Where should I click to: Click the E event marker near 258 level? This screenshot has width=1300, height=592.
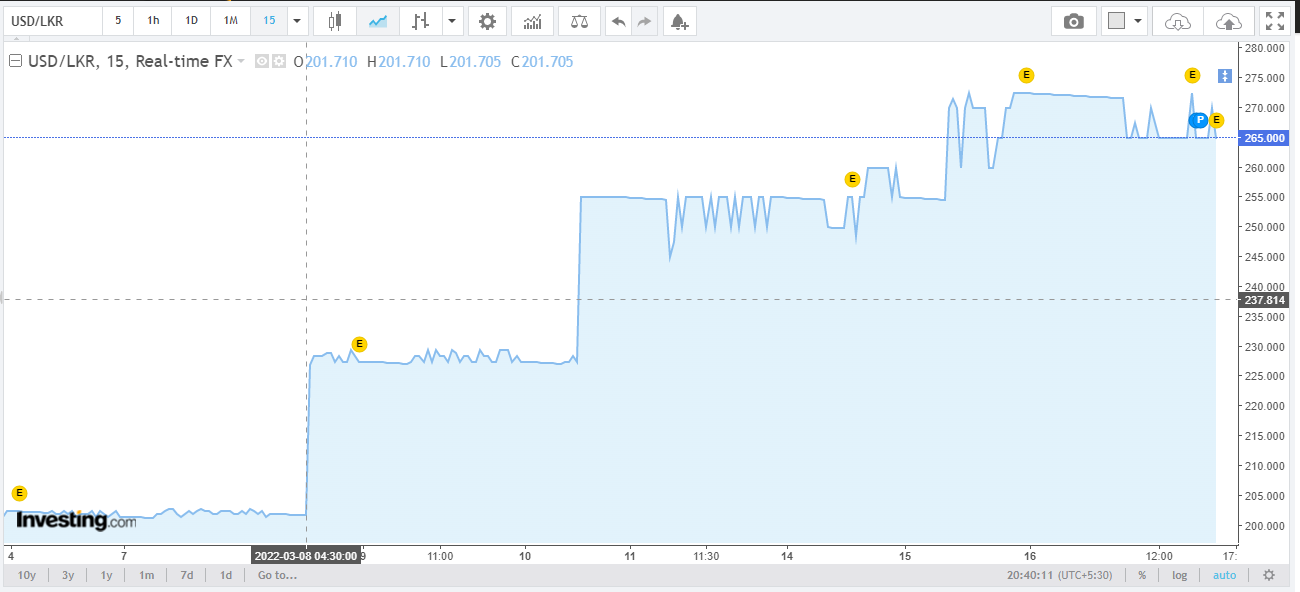click(852, 179)
